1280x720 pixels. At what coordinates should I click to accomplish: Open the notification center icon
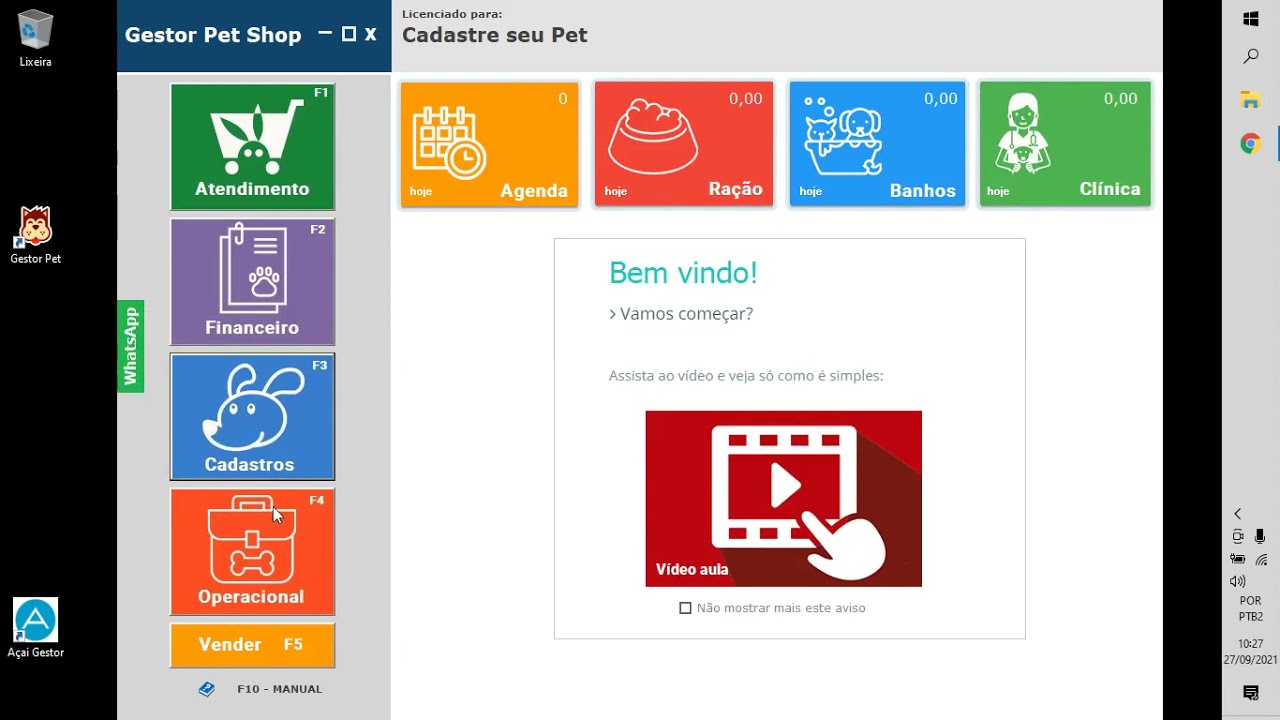[x=1250, y=693]
